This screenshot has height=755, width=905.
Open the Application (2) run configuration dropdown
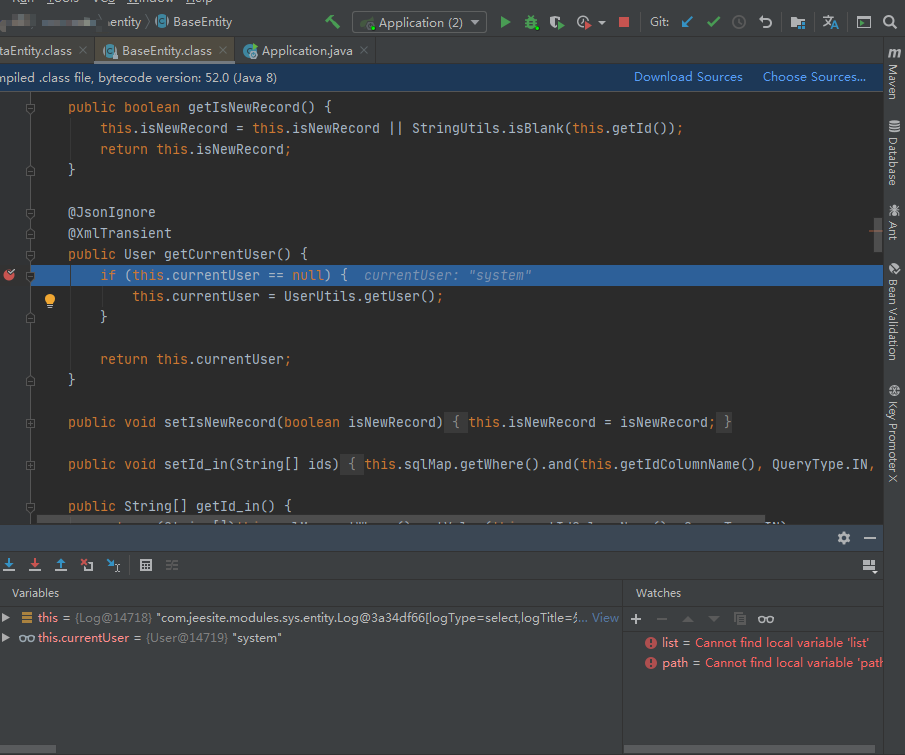pyautogui.click(x=420, y=22)
